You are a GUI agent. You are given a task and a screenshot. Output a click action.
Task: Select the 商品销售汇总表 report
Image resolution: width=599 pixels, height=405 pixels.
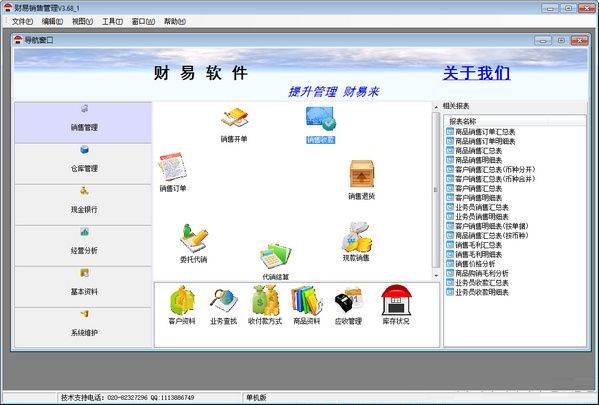[x=474, y=151]
